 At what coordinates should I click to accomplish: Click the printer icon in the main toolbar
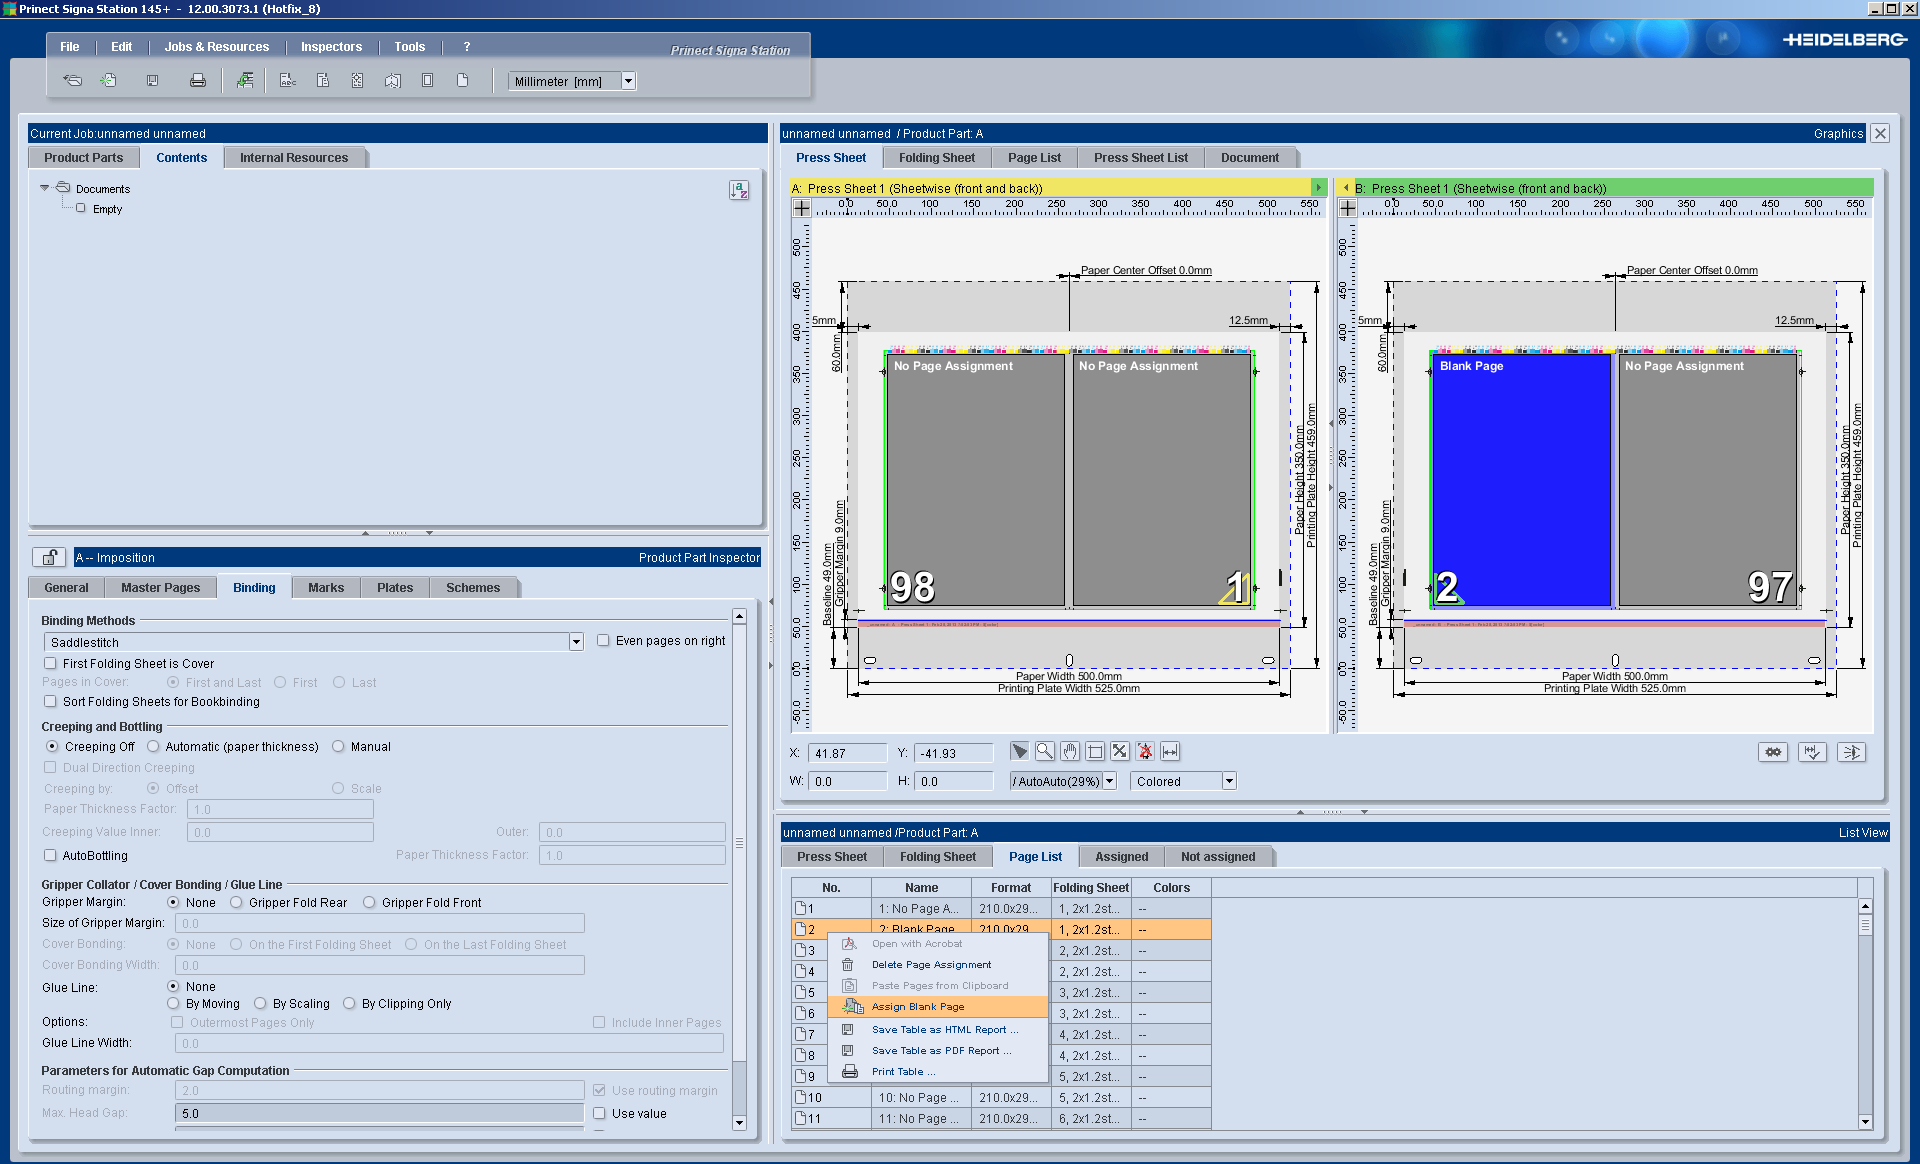(198, 81)
